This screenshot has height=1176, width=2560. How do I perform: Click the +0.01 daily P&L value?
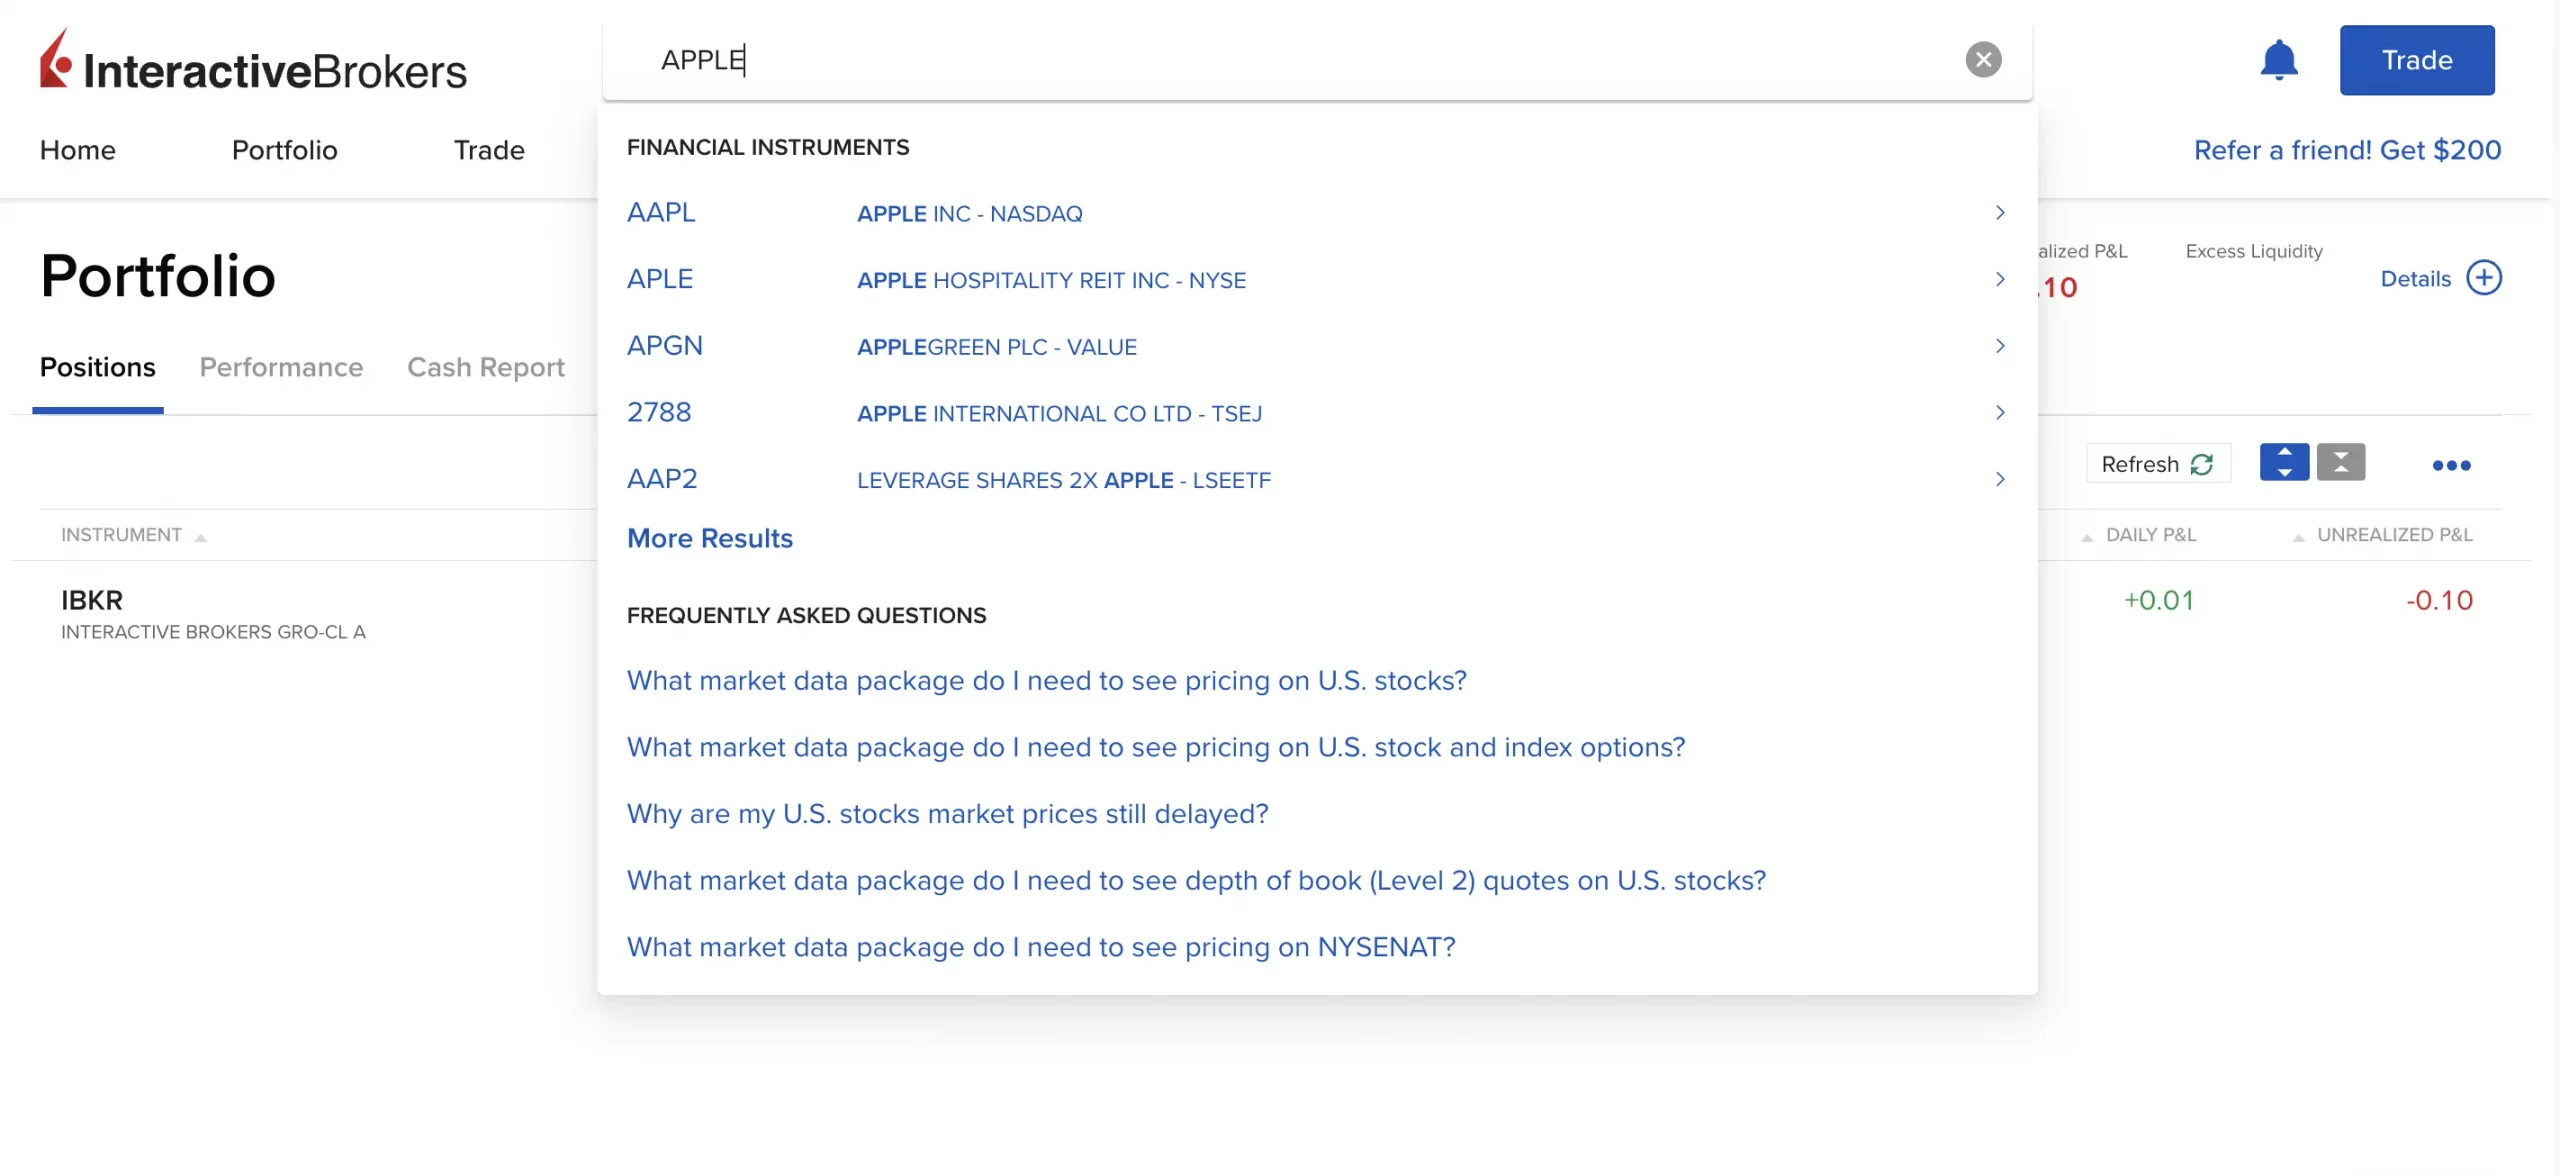click(2159, 600)
